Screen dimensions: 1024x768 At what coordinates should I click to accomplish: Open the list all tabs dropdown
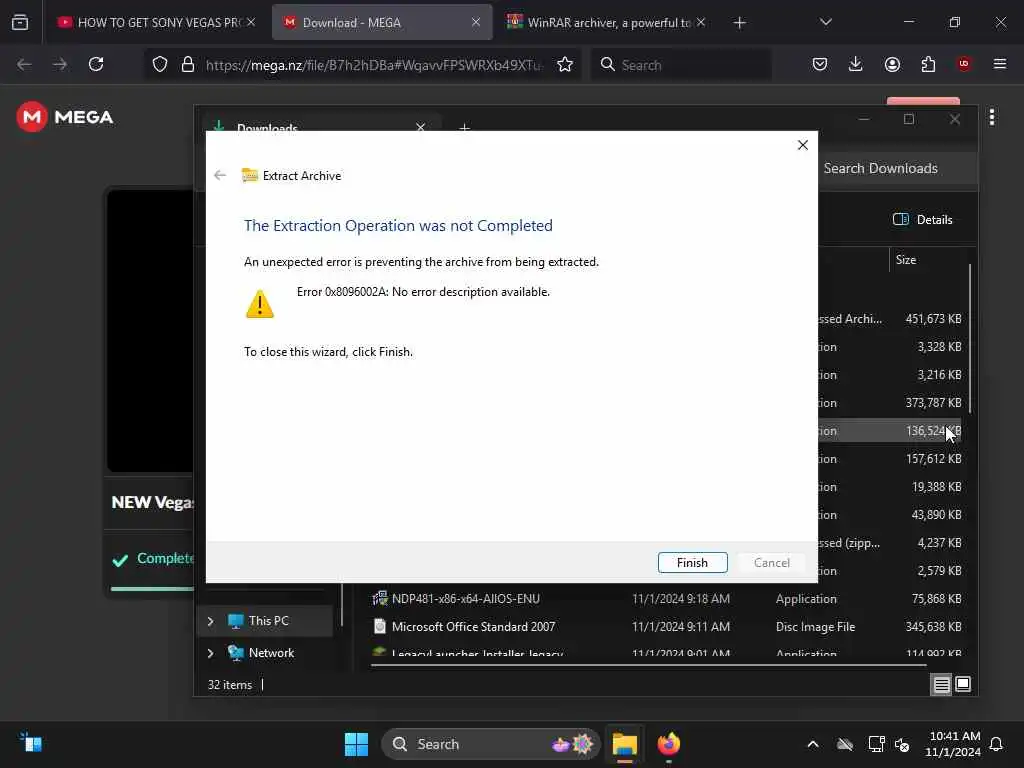click(825, 22)
